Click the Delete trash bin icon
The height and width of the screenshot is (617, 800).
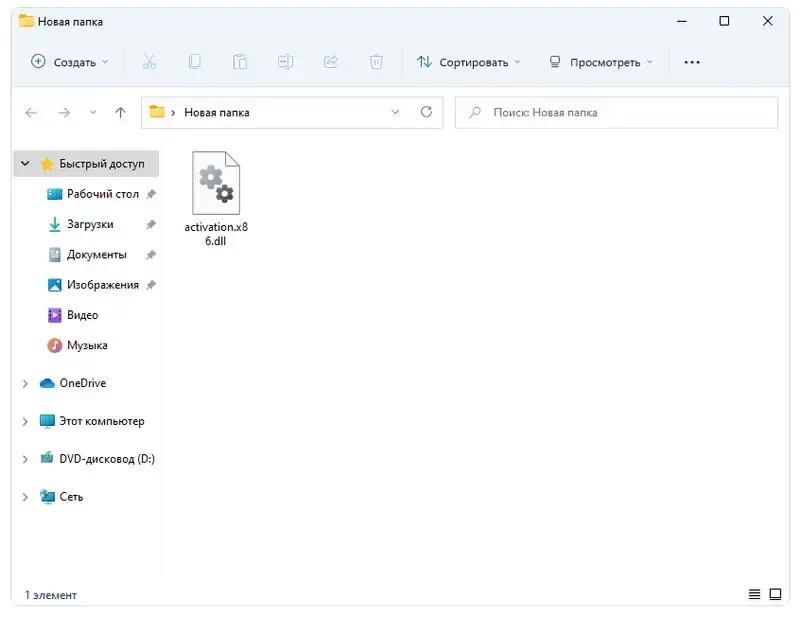coord(376,62)
